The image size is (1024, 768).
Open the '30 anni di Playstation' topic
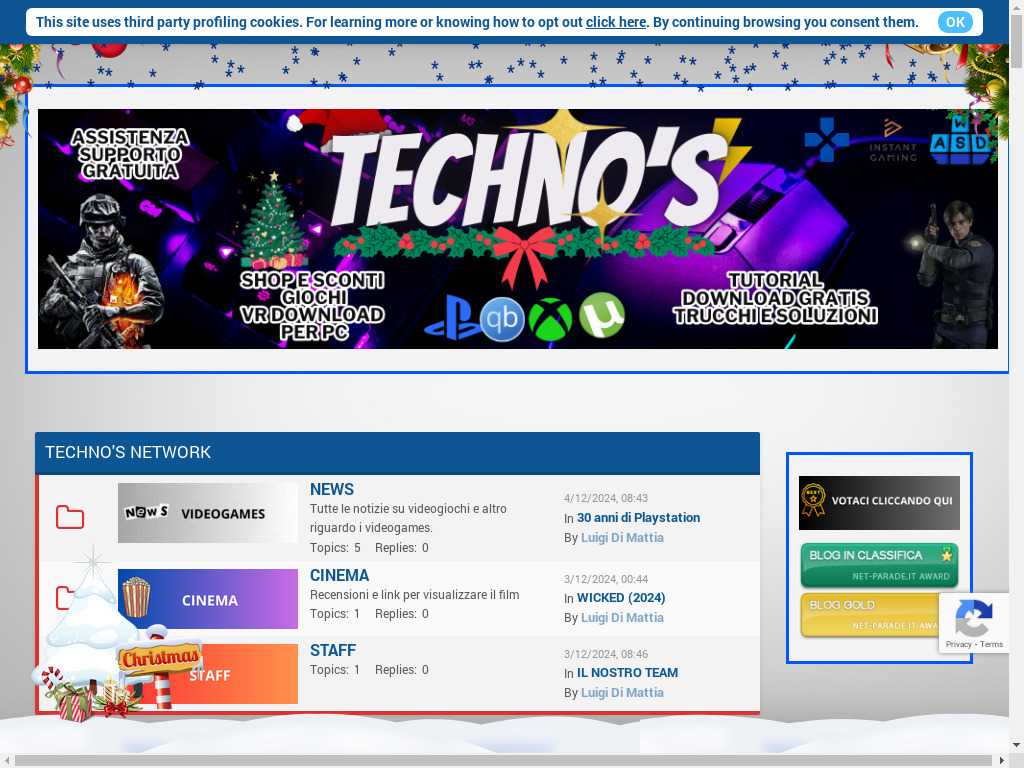[x=638, y=517]
